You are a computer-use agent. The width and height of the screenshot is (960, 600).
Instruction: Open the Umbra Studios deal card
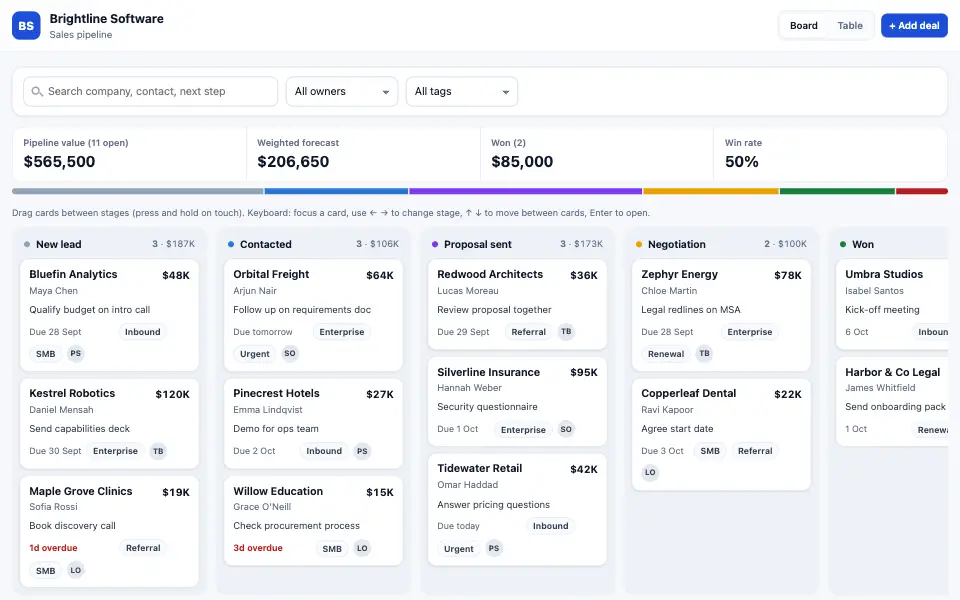pyautogui.click(x=892, y=304)
